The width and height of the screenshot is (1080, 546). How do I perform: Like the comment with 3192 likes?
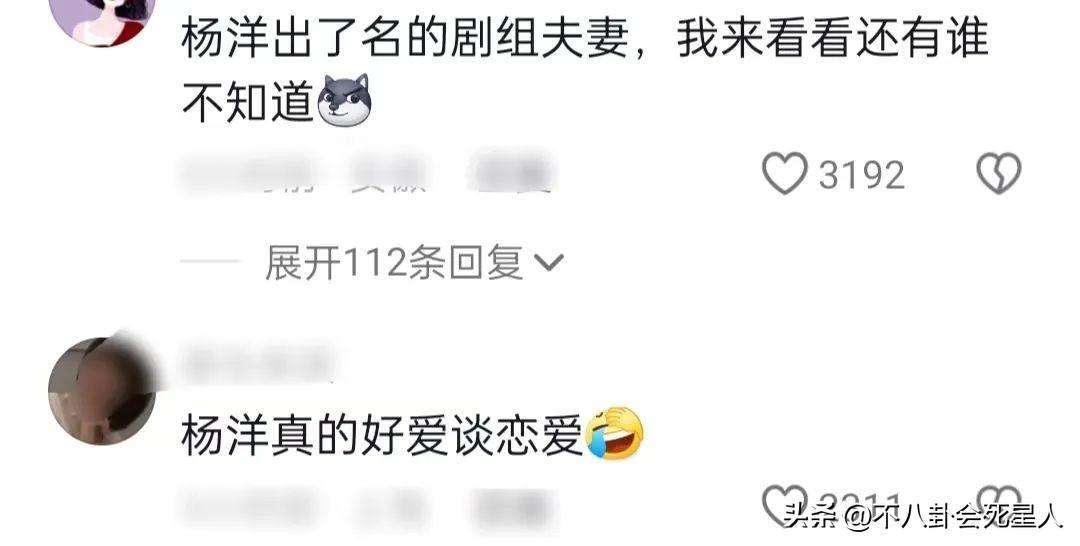[x=785, y=173]
